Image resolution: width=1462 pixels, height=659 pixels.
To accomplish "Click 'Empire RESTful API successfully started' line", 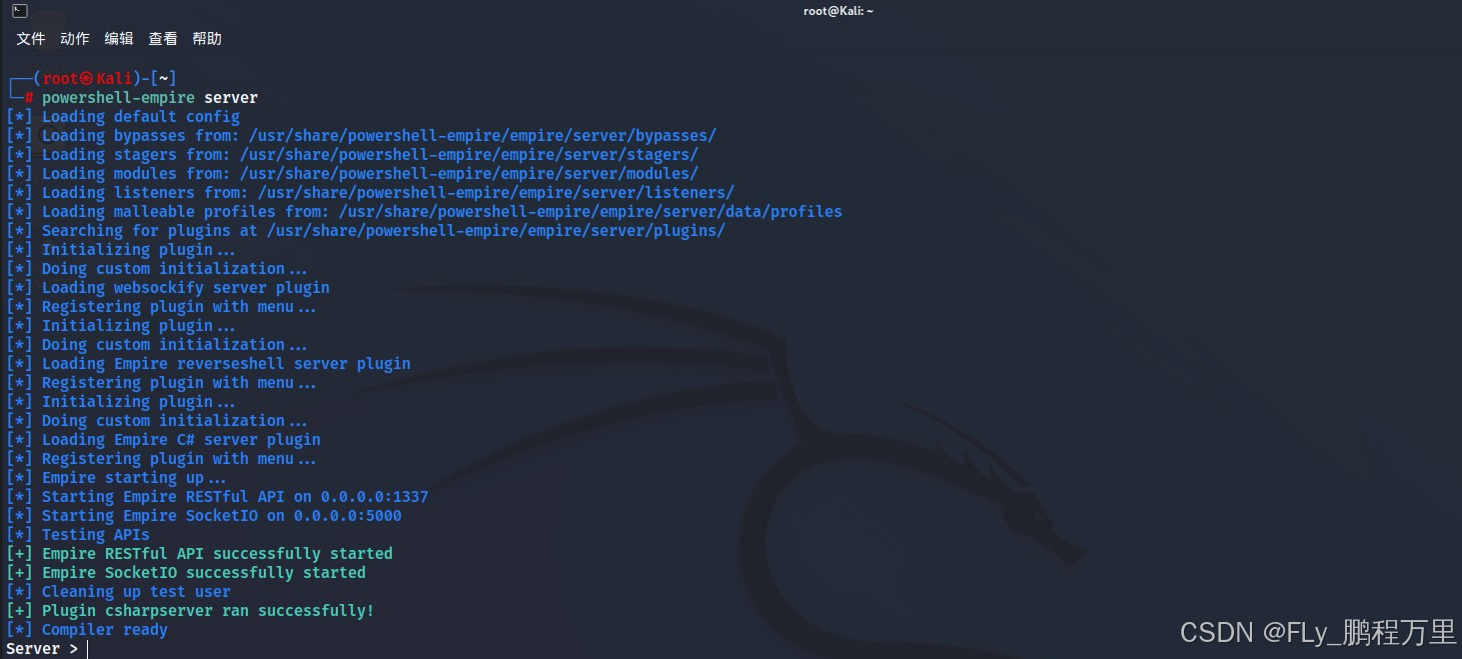I will click(x=200, y=554).
